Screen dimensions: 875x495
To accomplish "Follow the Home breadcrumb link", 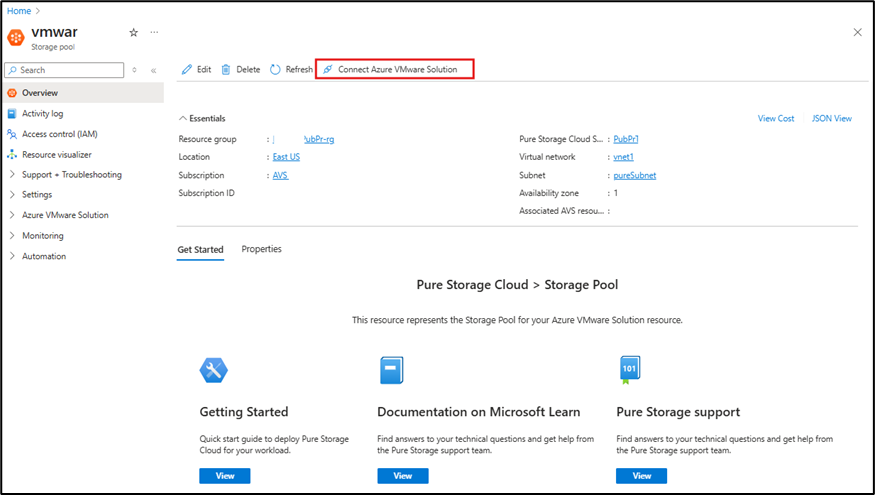I will [x=19, y=11].
